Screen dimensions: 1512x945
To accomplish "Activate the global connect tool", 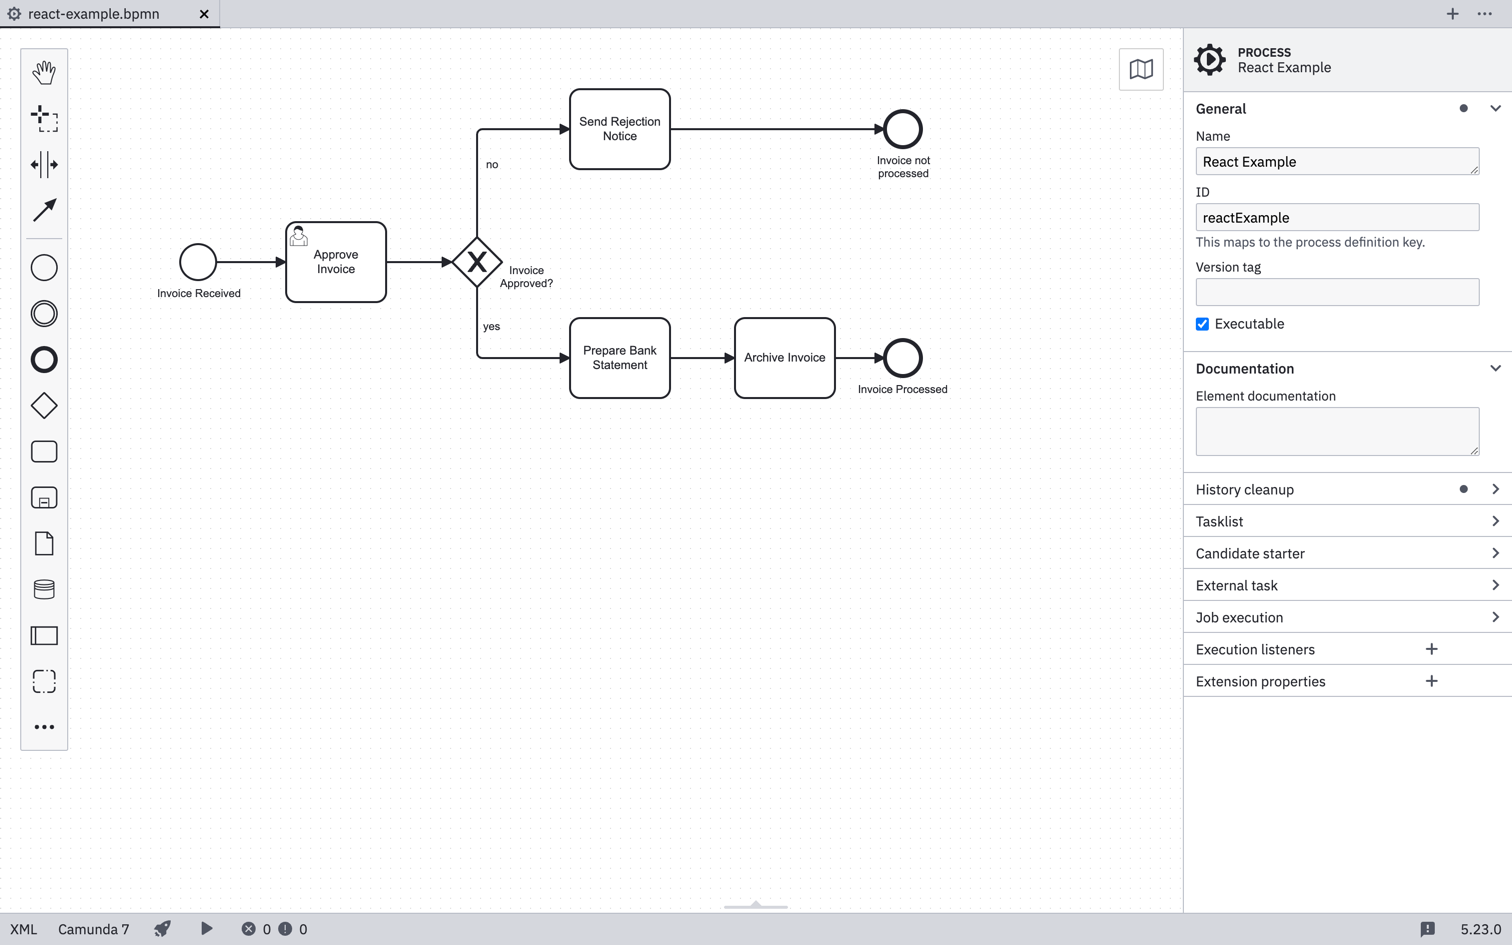I will click(x=44, y=211).
